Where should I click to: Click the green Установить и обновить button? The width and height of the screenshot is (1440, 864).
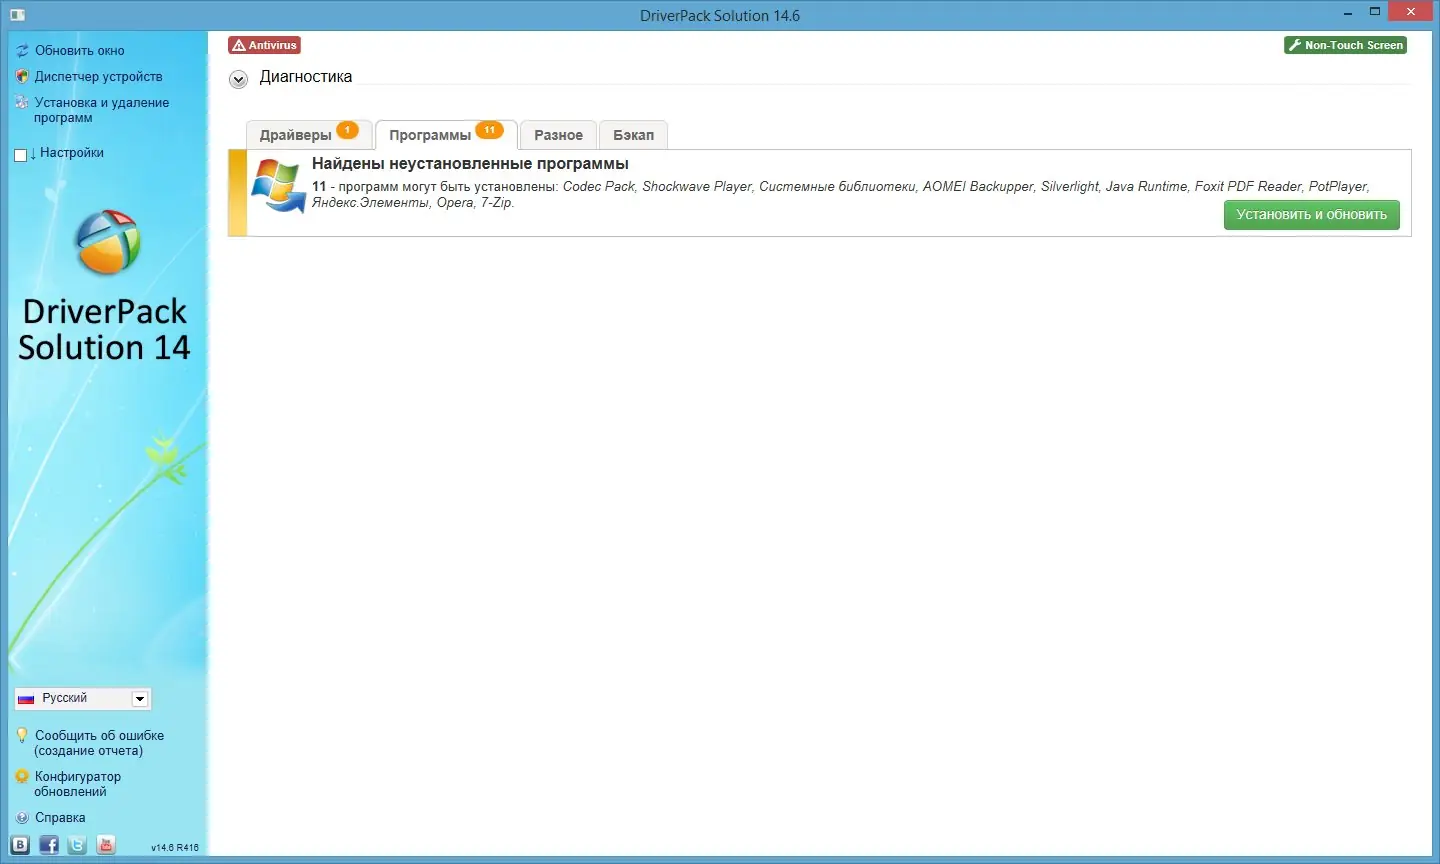click(x=1311, y=215)
